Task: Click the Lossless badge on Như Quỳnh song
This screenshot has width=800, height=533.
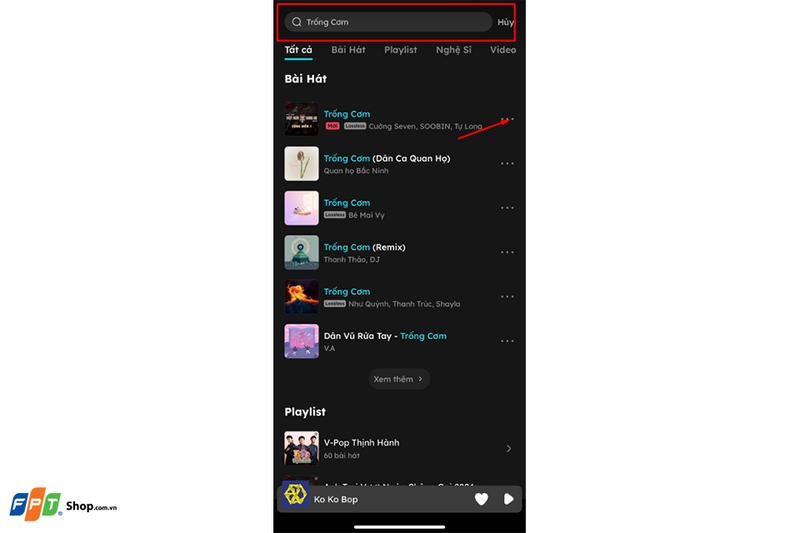Action: (x=335, y=303)
